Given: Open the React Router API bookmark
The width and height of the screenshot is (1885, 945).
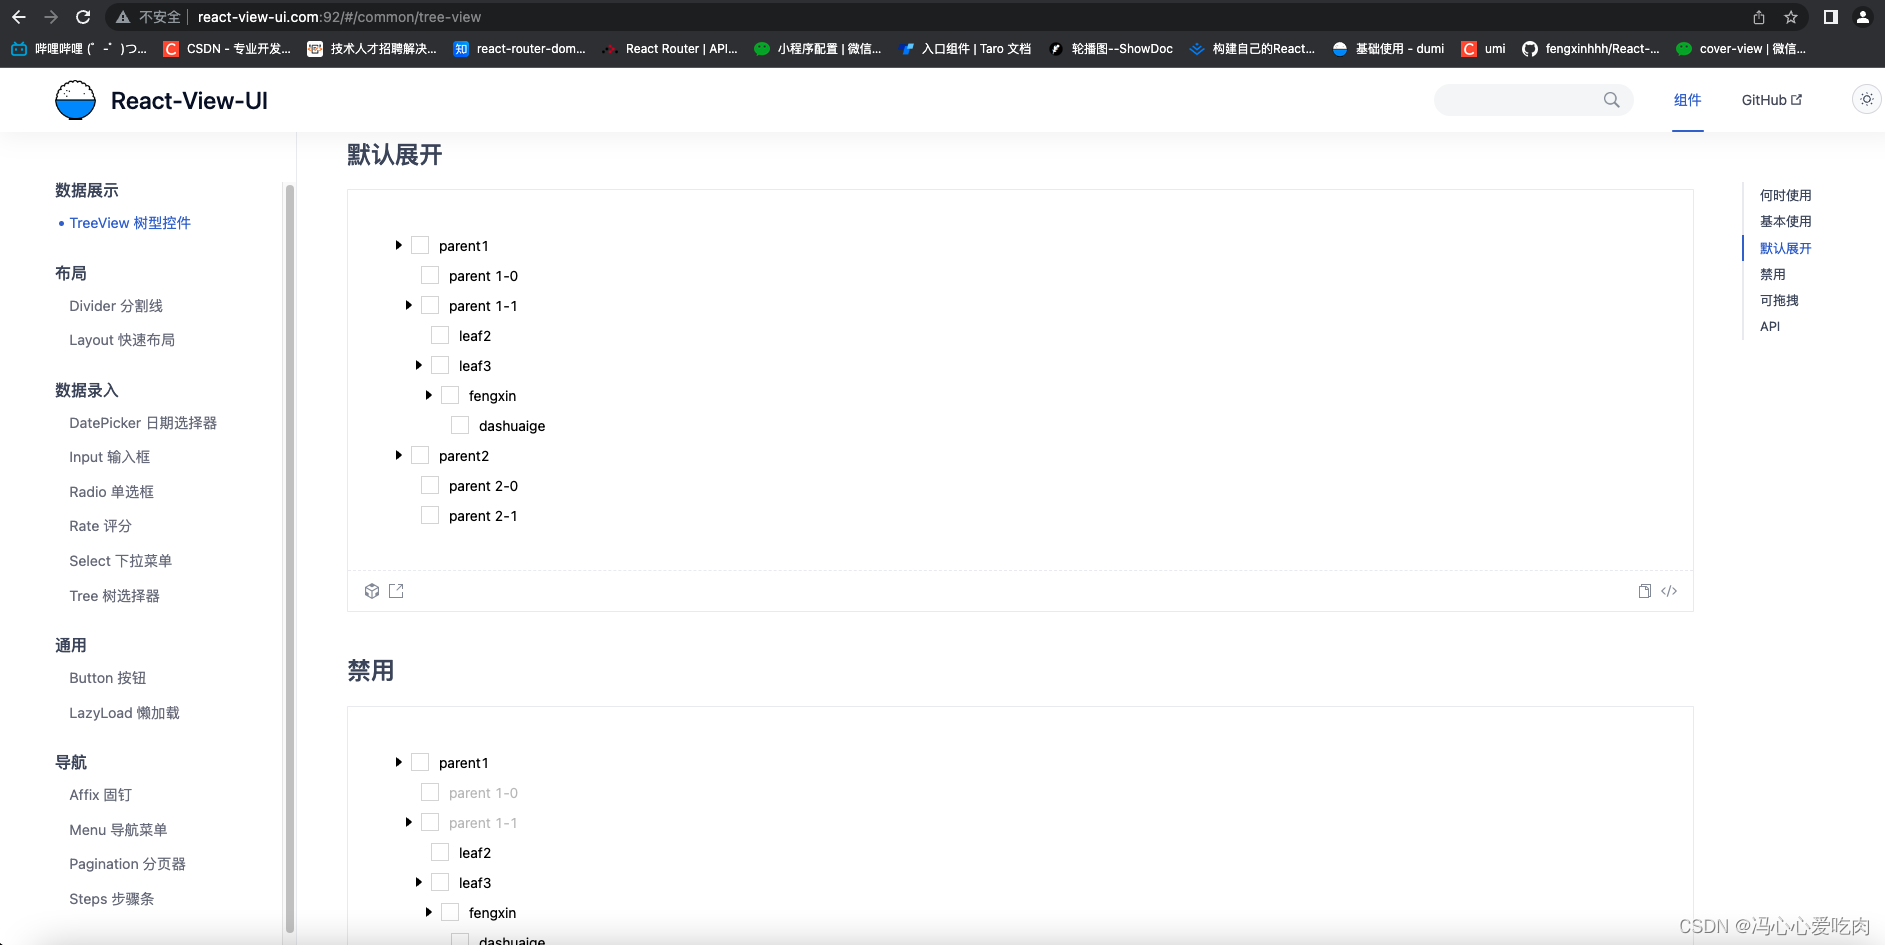Looking at the screenshot, I should [669, 48].
